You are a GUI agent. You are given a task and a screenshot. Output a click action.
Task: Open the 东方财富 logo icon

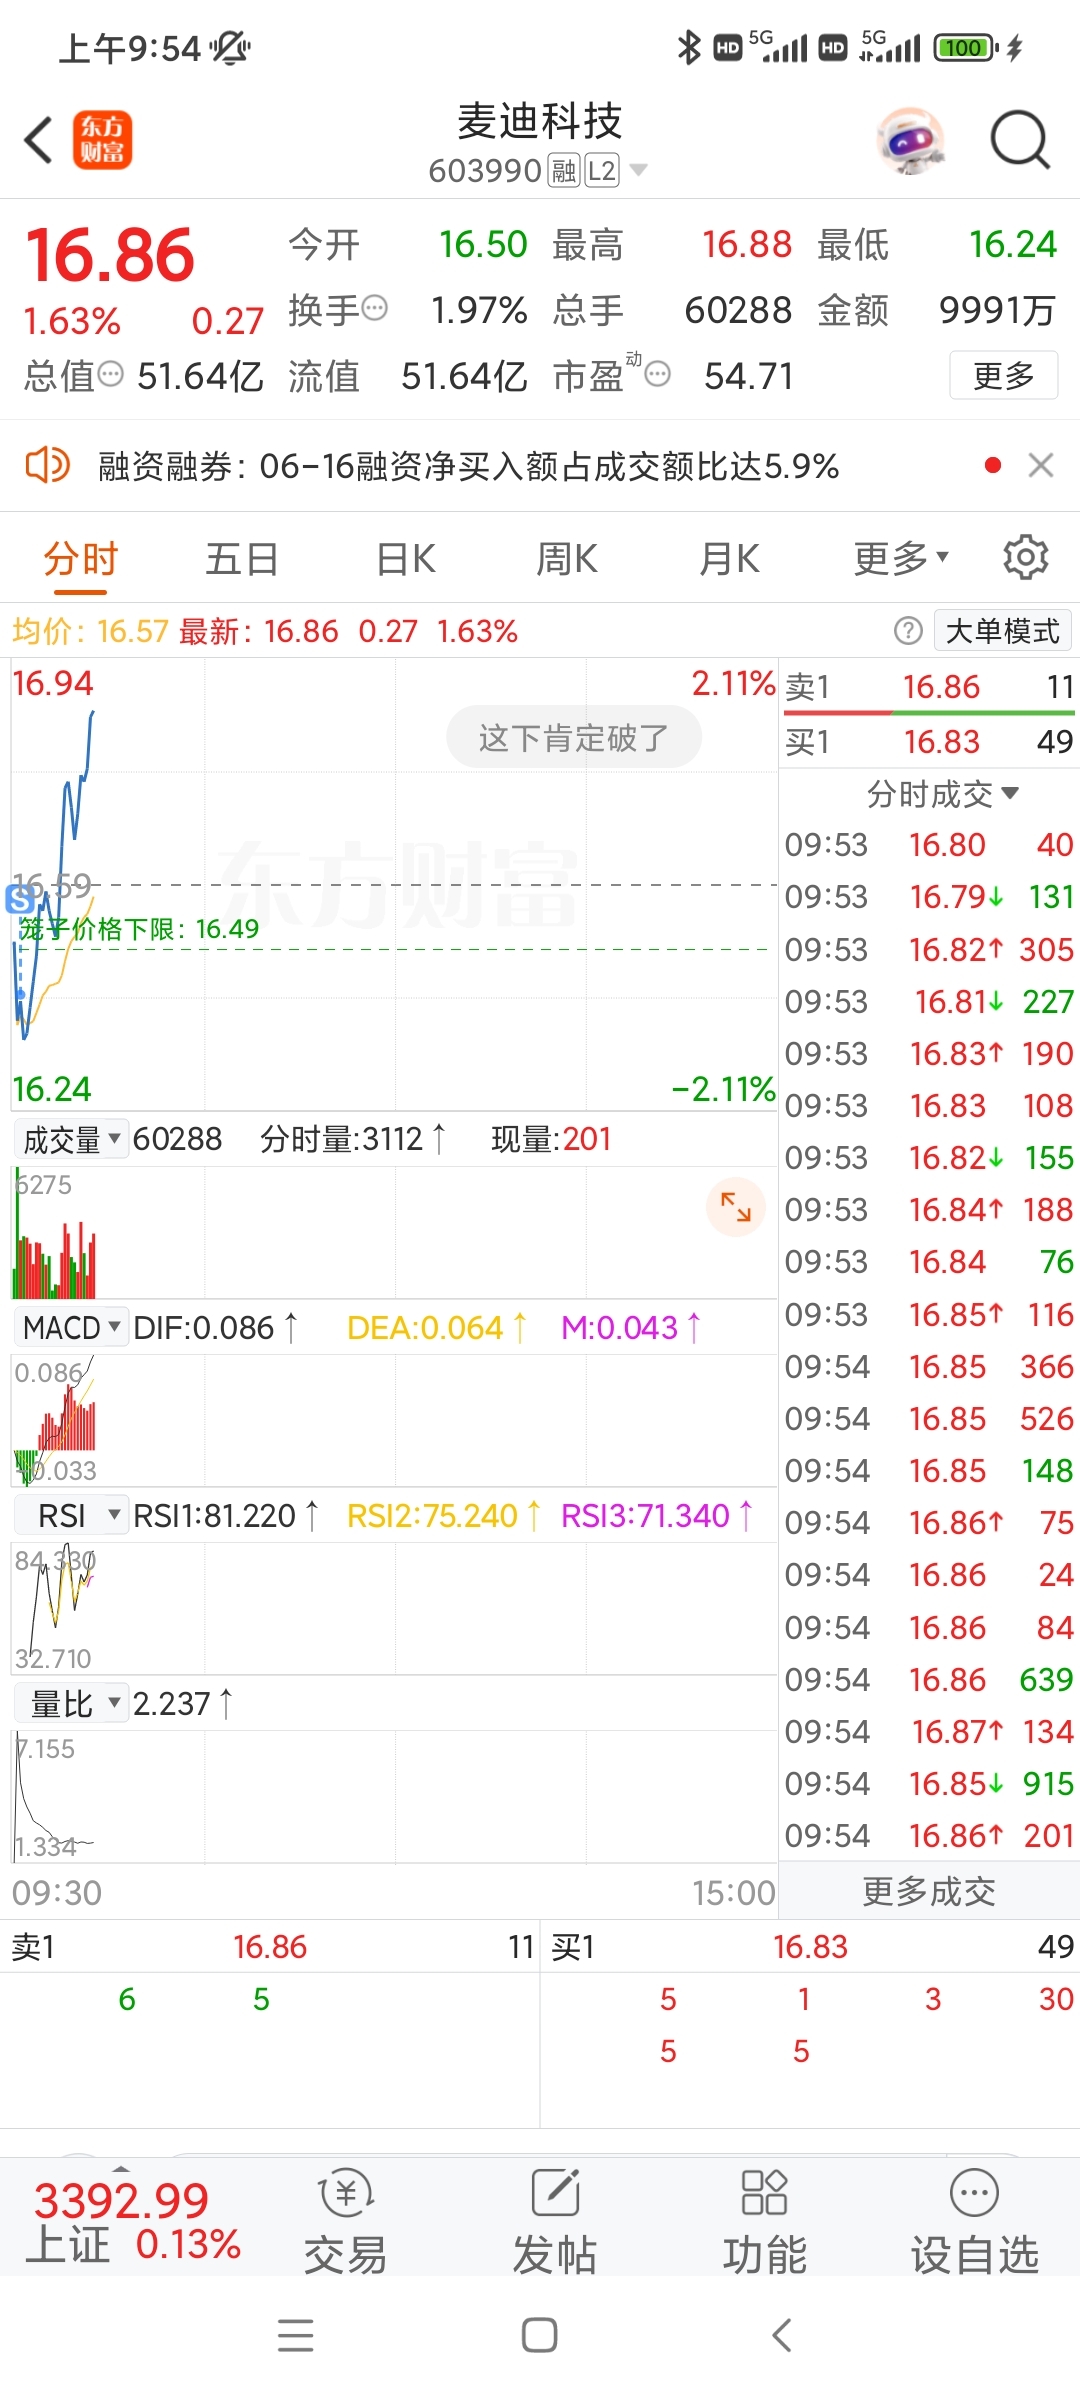pos(102,140)
